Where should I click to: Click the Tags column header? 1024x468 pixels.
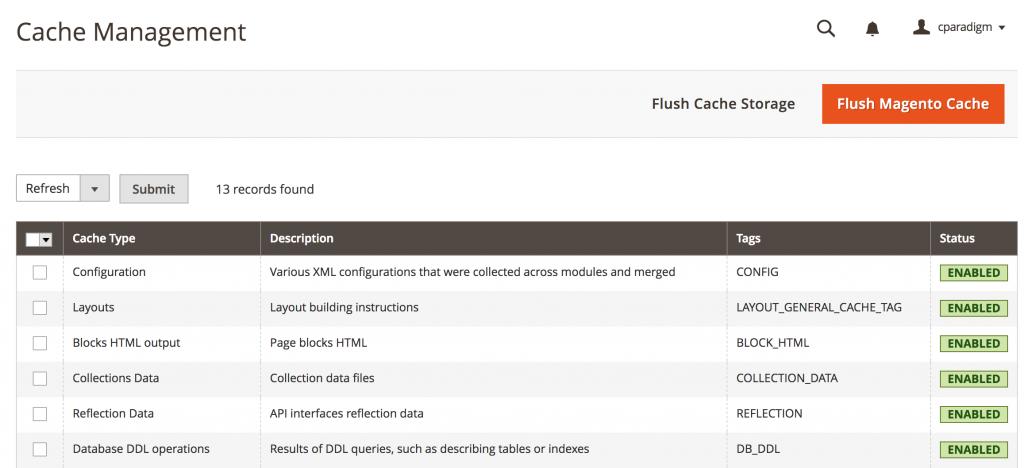(x=748, y=239)
